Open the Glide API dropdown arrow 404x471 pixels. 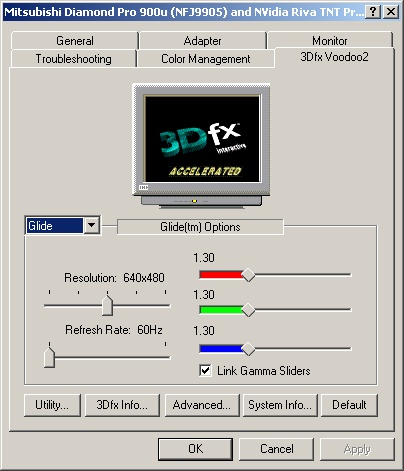tap(91, 226)
